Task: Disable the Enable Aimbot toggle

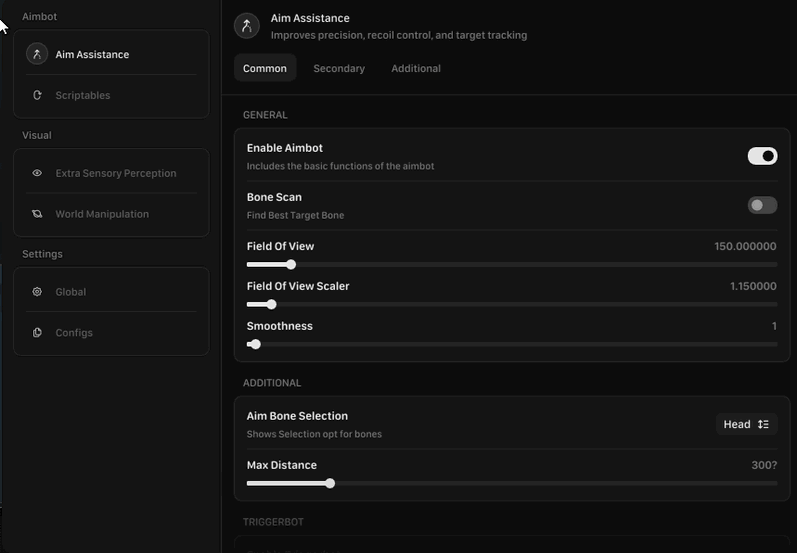Action: [762, 156]
